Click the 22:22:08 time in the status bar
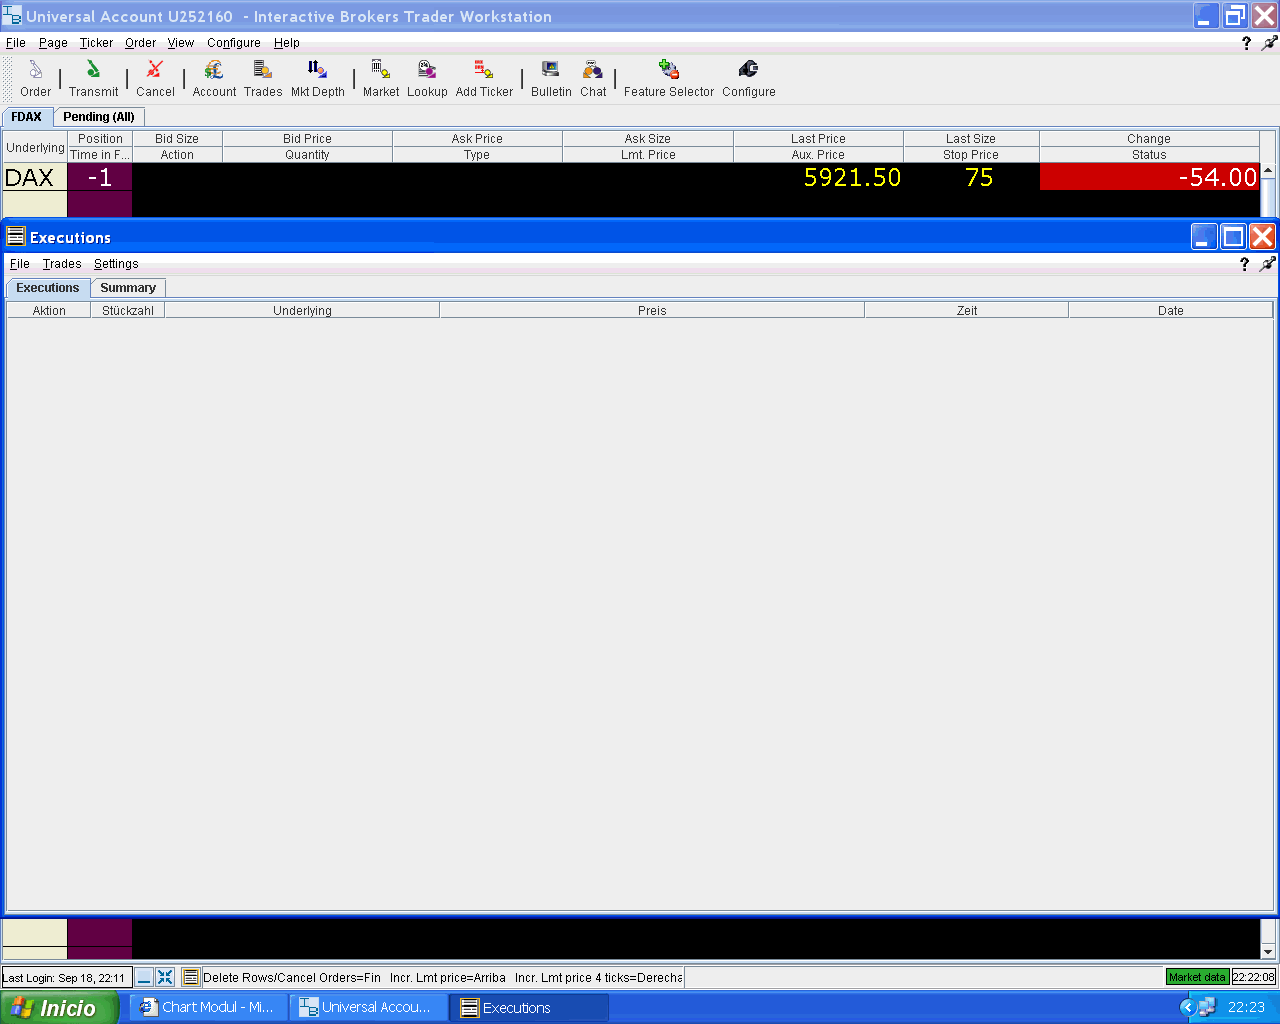Screen dimensions: 1280x1024 click(1254, 977)
